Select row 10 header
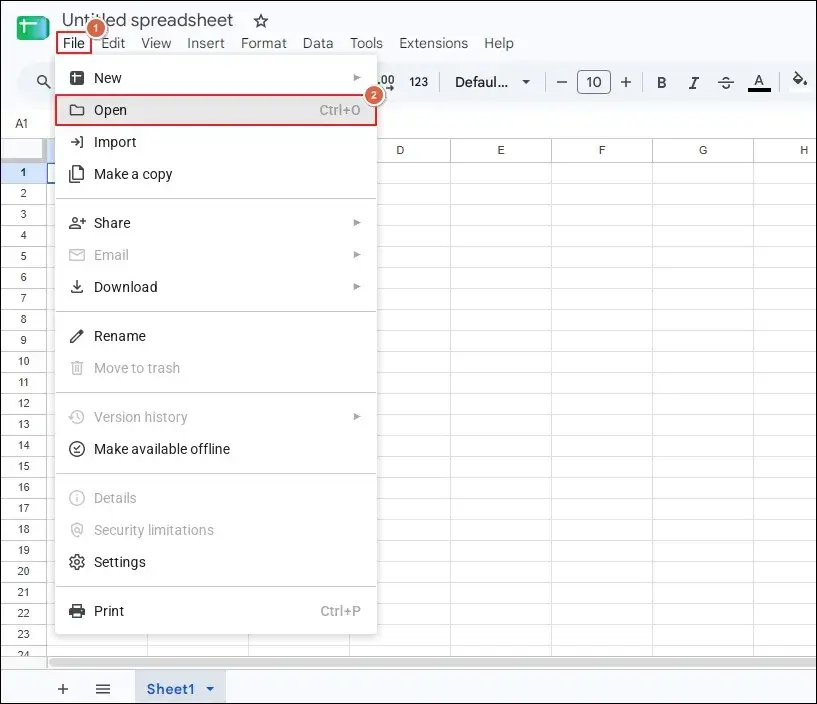The height and width of the screenshot is (704, 817). pyautogui.click(x=23, y=361)
